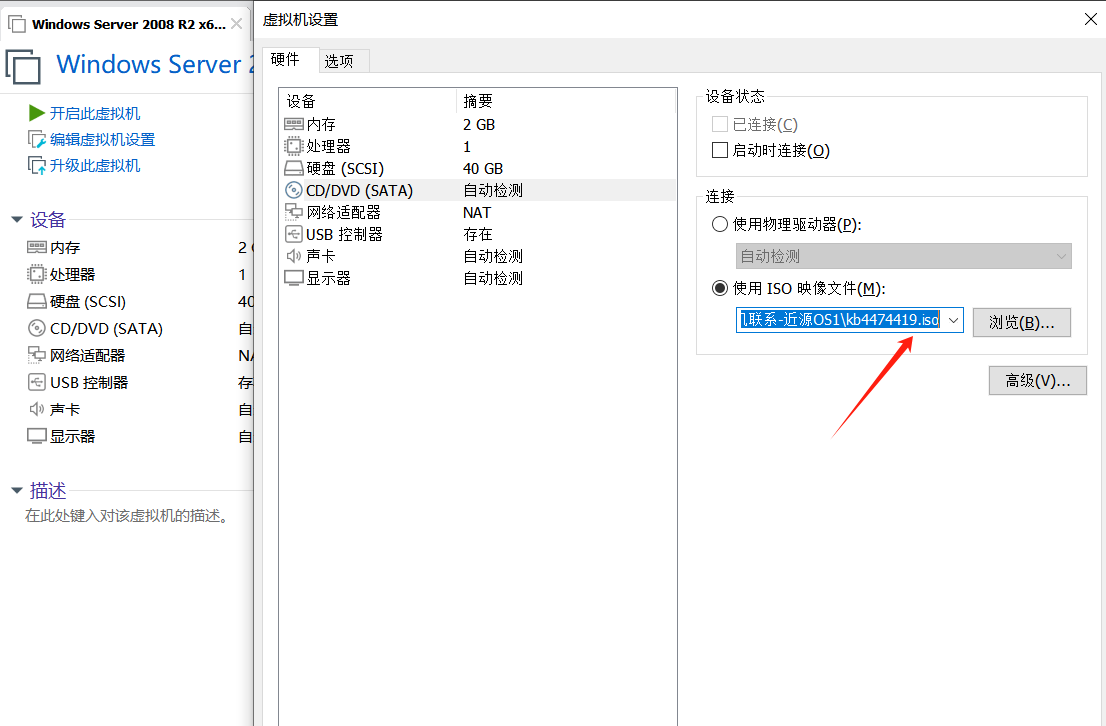The width and height of the screenshot is (1106, 726).
Task: Click the description text area in main window
Action: coord(127,516)
